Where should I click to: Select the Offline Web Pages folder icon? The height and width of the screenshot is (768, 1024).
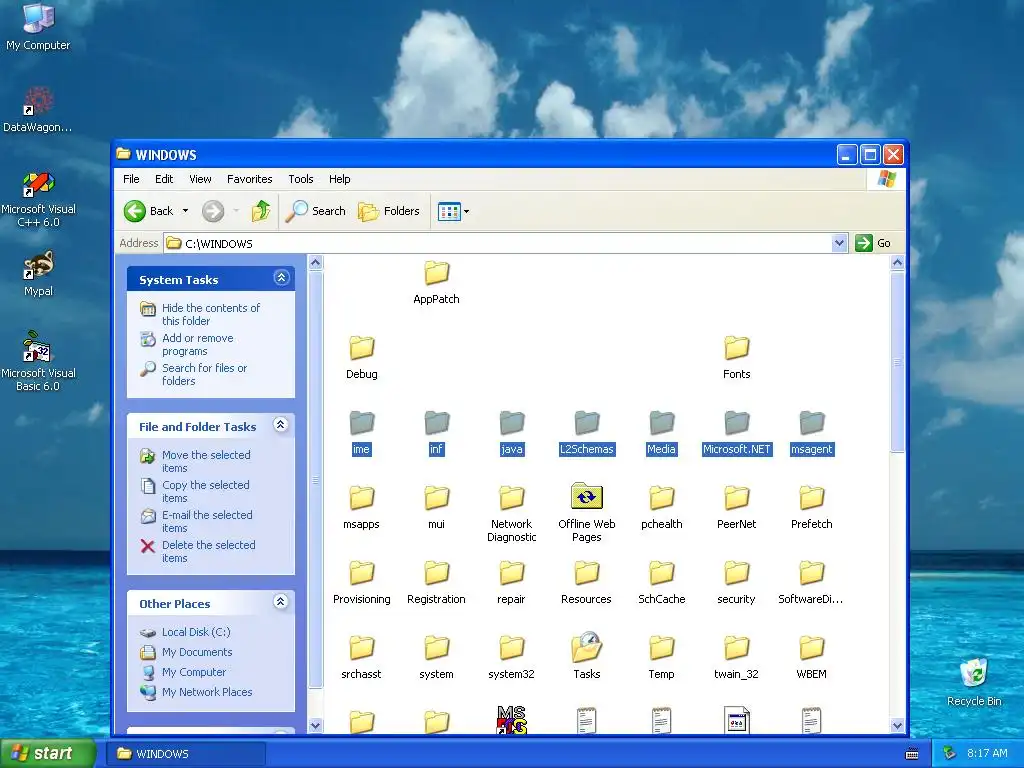tap(586, 496)
